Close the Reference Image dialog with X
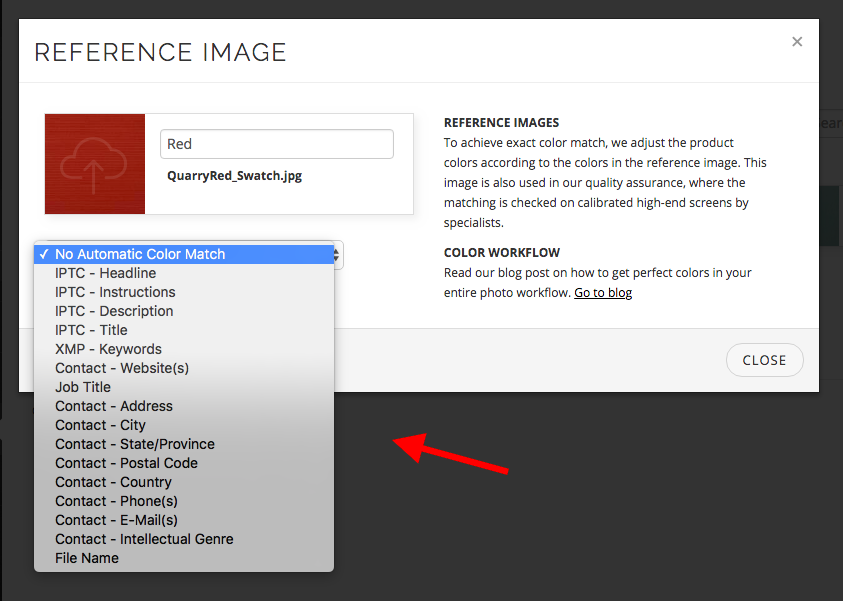The image size is (843, 601). [797, 42]
